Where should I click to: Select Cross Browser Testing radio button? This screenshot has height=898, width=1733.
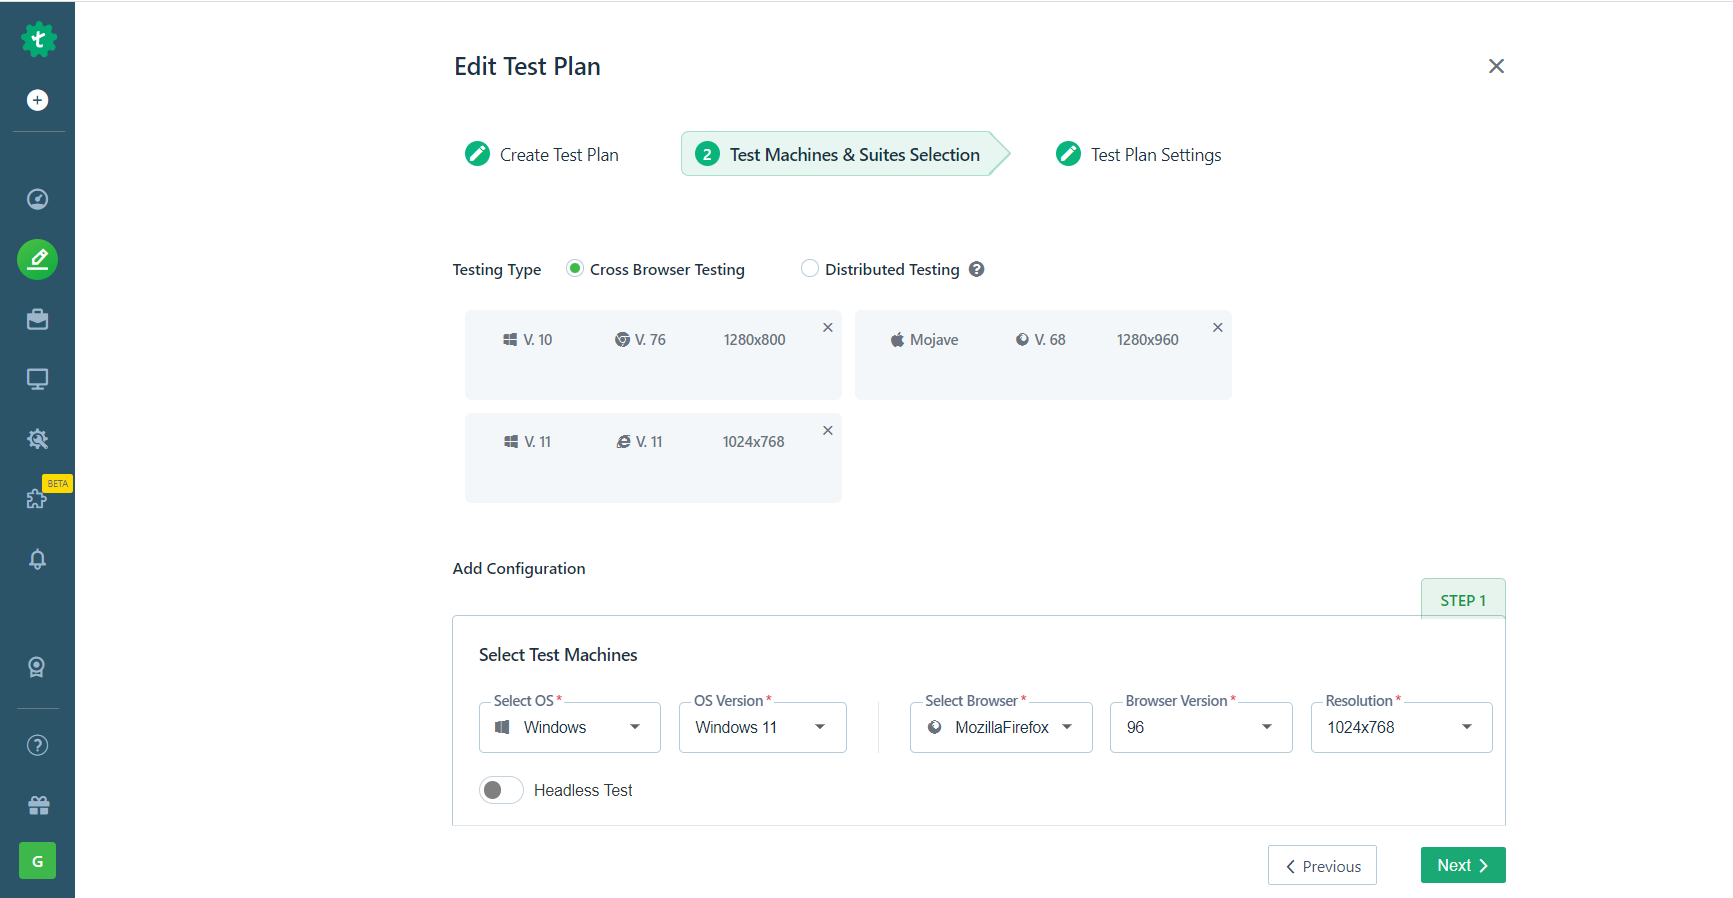click(x=575, y=268)
